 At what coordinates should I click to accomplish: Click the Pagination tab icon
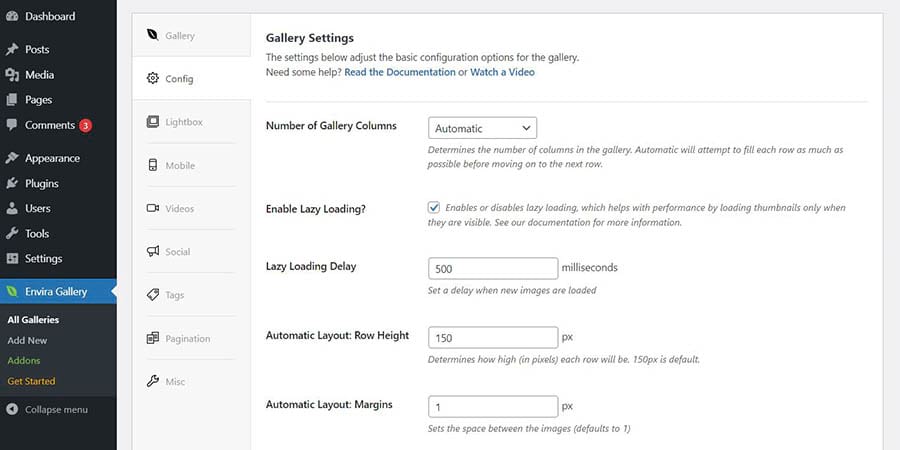click(x=153, y=338)
